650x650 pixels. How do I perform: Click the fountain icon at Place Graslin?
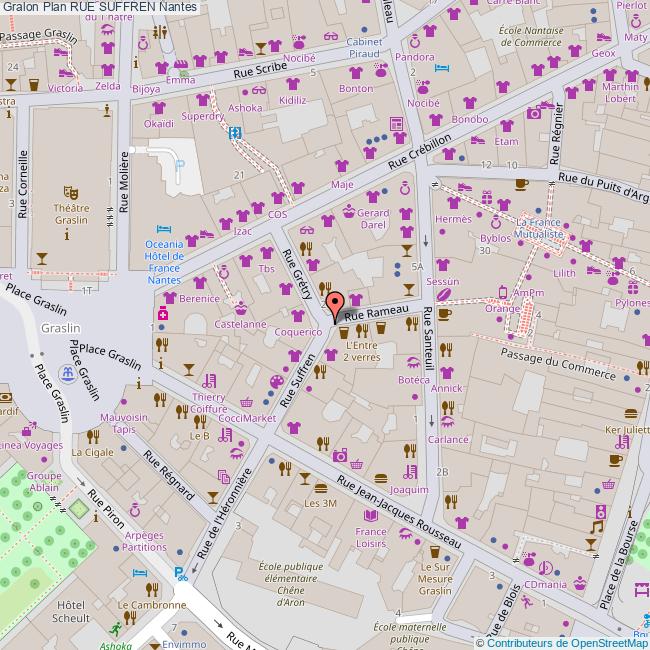[67, 374]
